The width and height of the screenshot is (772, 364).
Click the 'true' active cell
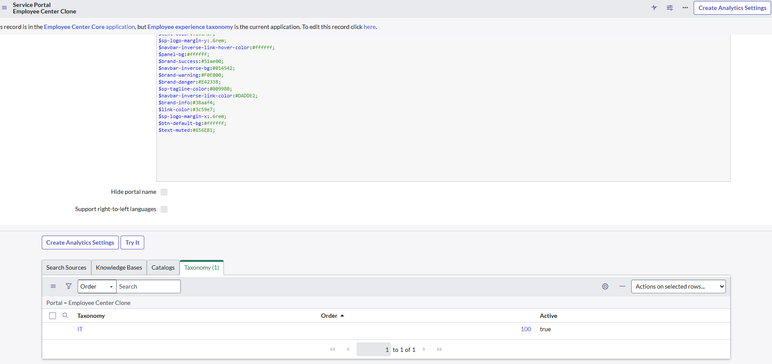point(545,329)
